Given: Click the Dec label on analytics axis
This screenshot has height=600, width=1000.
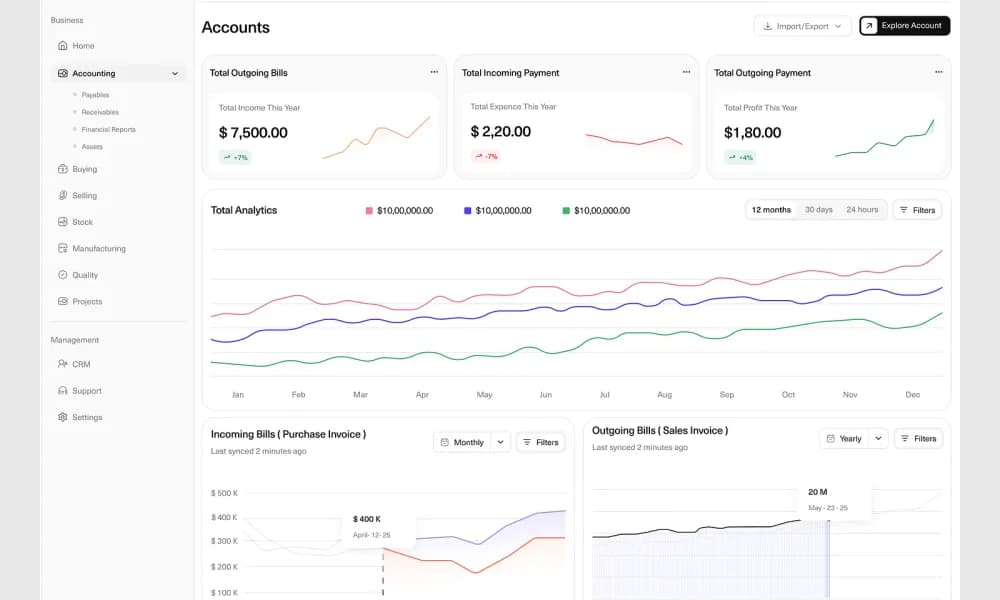Looking at the screenshot, I should coord(913,395).
